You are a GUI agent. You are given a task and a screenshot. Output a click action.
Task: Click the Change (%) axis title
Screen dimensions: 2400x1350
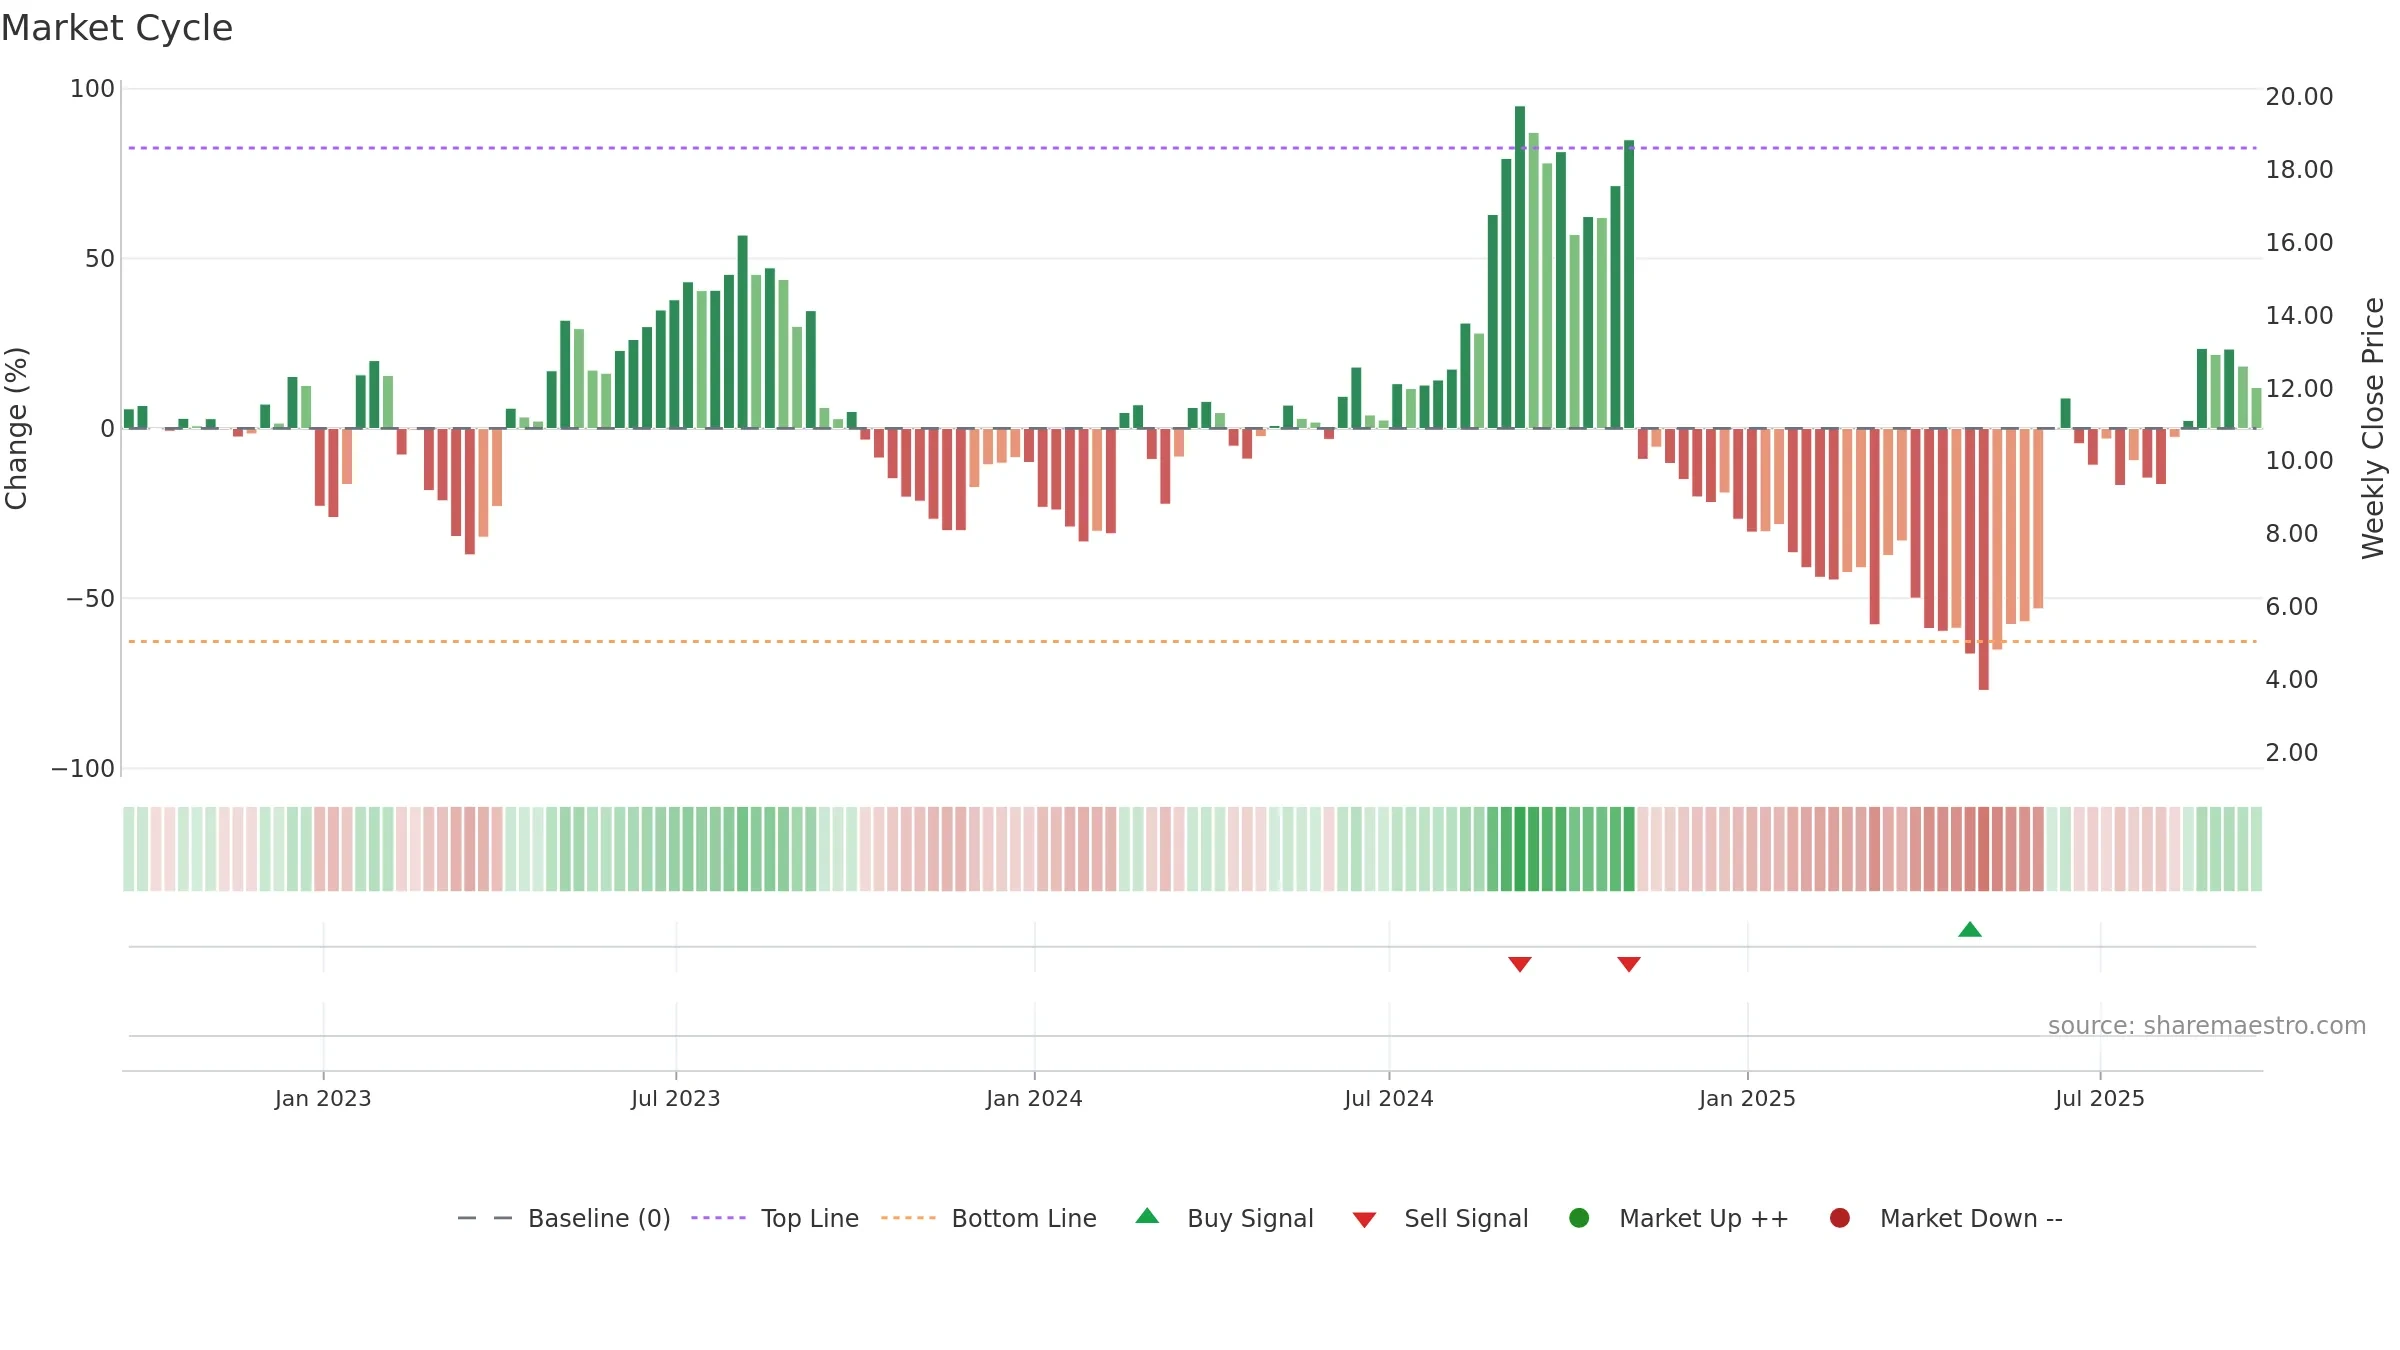(x=17, y=428)
